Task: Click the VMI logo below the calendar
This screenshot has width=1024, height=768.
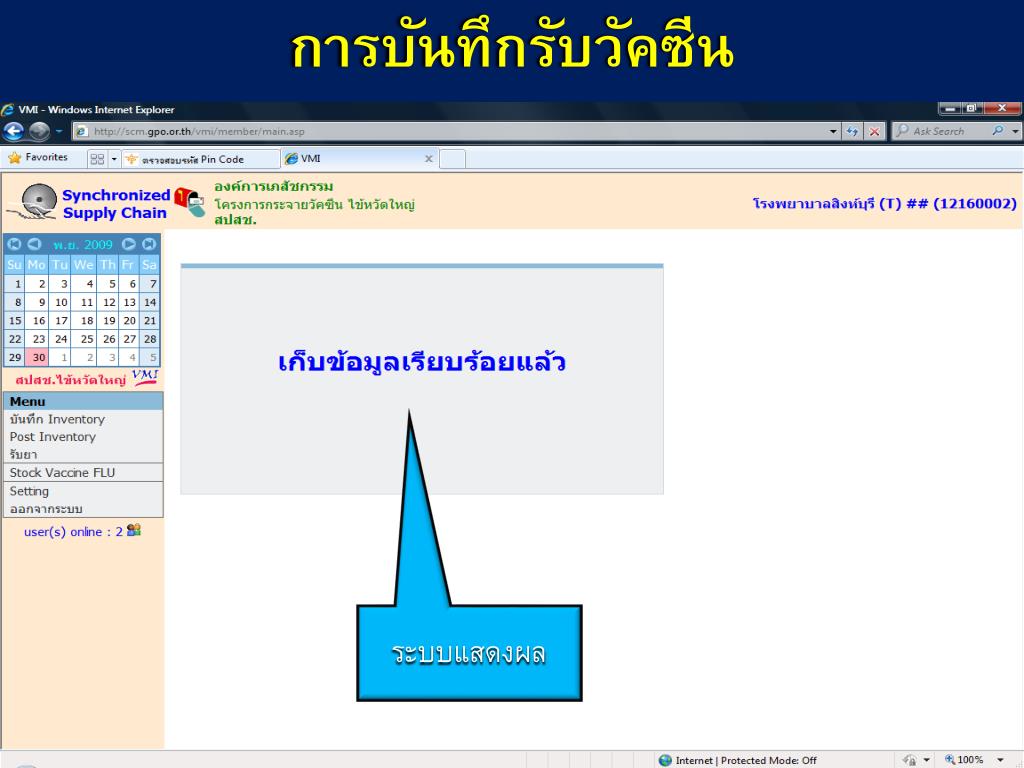Action: tap(145, 377)
